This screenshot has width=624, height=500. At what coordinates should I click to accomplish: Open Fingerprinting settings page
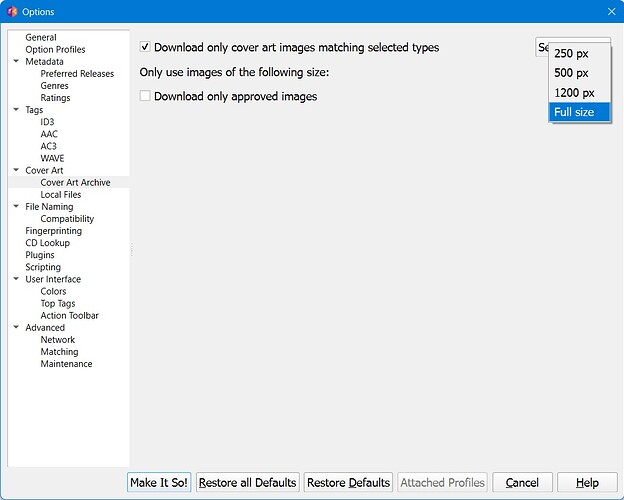tap(54, 230)
